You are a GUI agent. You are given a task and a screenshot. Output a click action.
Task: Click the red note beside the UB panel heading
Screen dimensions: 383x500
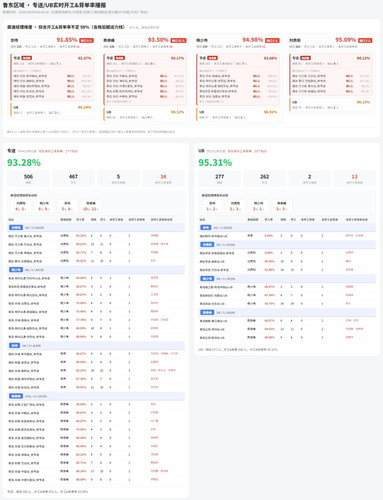point(247,151)
